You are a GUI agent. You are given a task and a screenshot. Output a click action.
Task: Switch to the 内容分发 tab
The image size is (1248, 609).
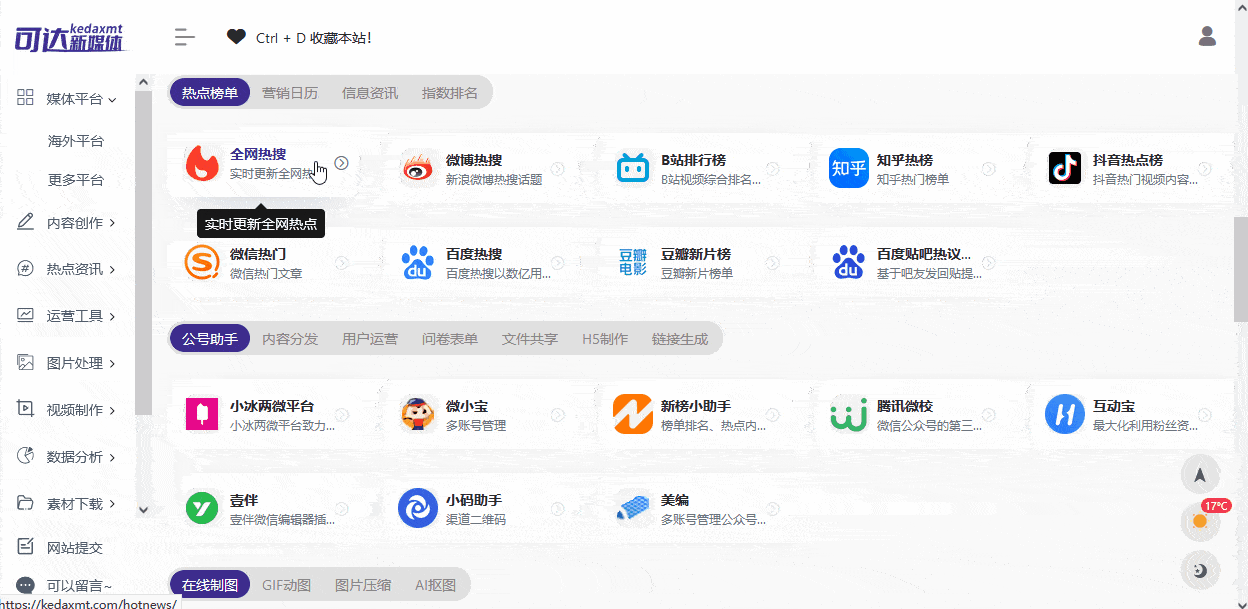(290, 339)
